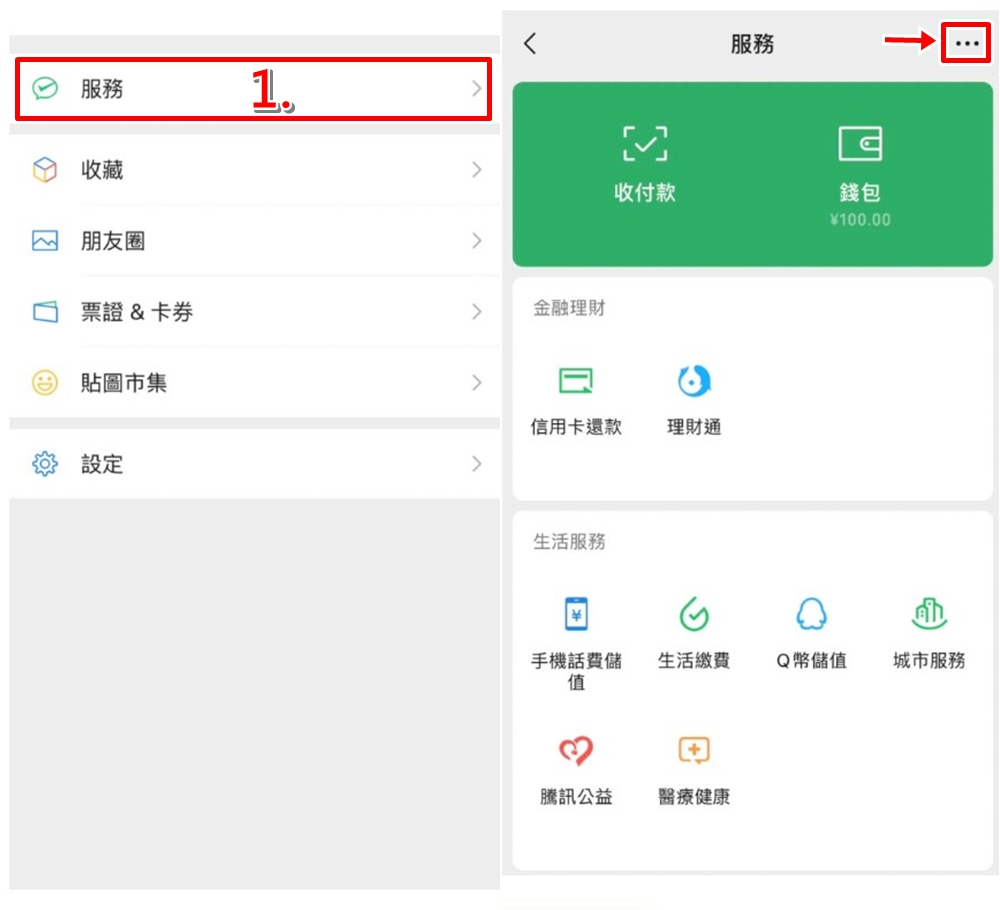Tap the 服務 chat-bubble icon in the menu list
1000x910 pixels.
coord(45,88)
